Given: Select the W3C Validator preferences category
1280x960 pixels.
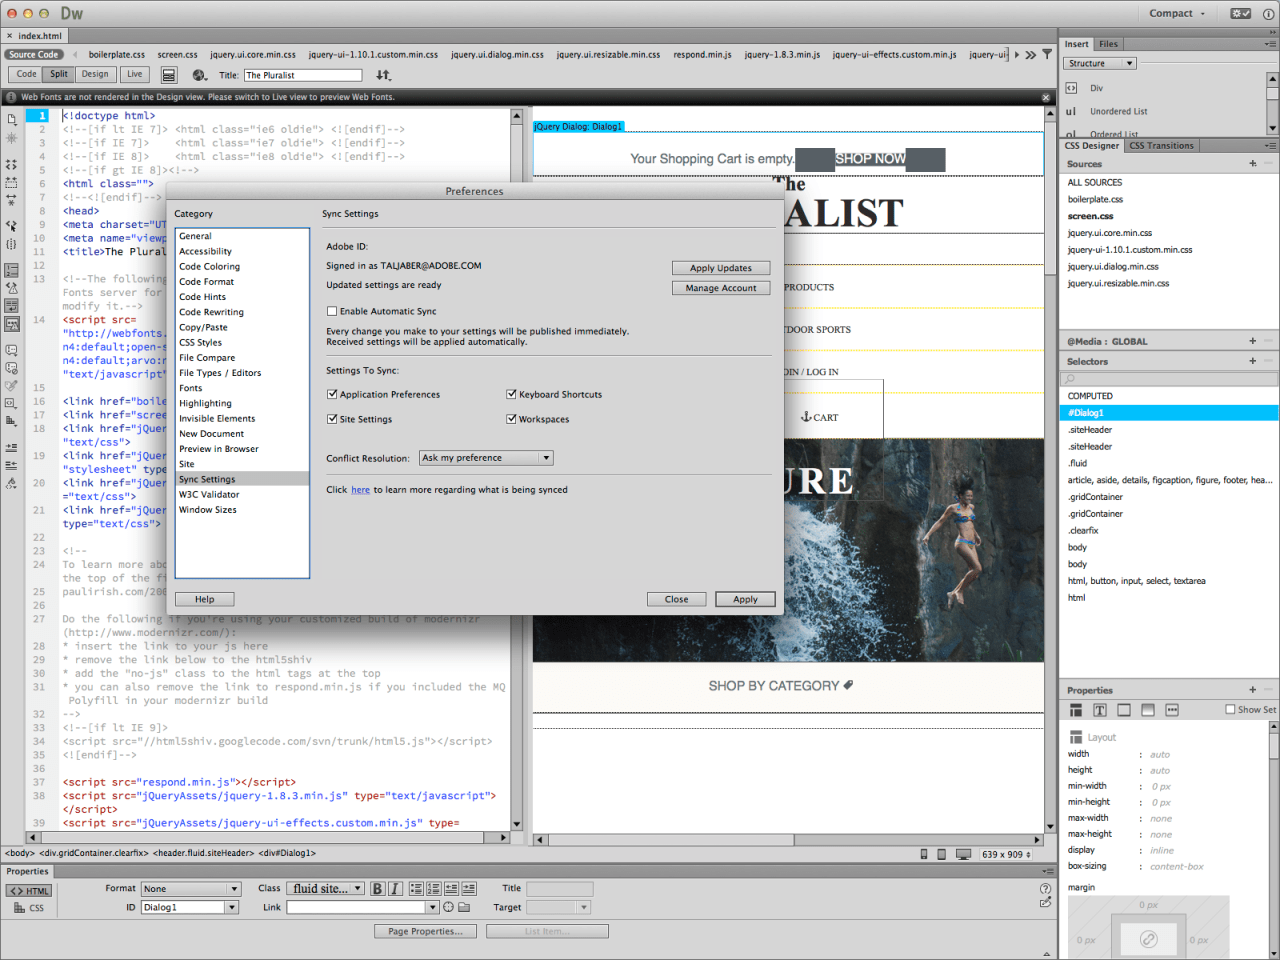Looking at the screenshot, I should (x=209, y=494).
